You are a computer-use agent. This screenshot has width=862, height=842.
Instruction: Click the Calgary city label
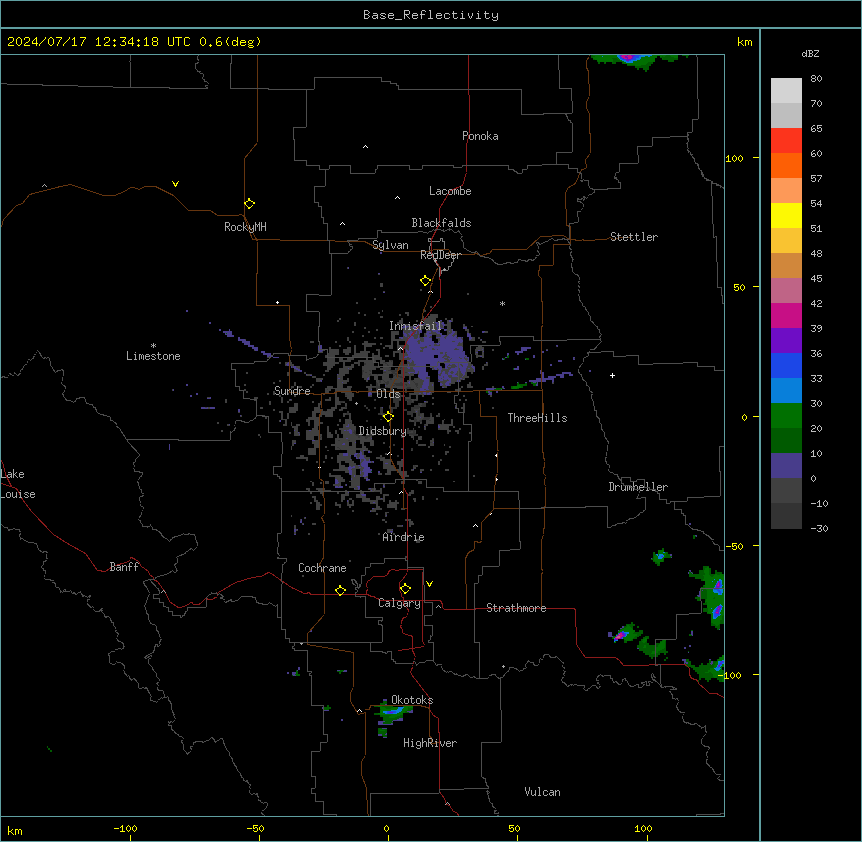point(399,603)
